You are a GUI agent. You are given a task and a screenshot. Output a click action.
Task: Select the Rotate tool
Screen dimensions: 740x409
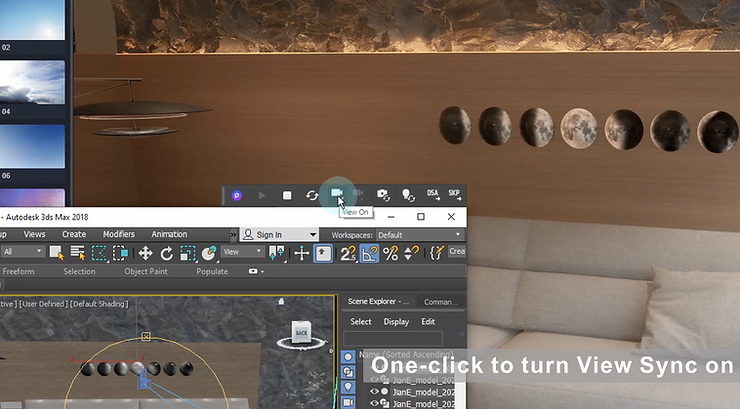[166, 253]
